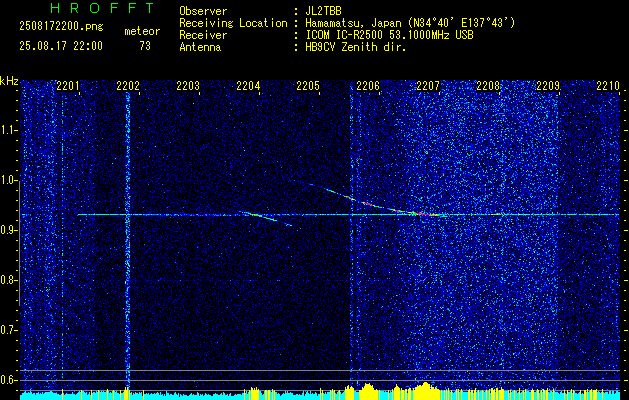Click the 2206 time marker

368,86
